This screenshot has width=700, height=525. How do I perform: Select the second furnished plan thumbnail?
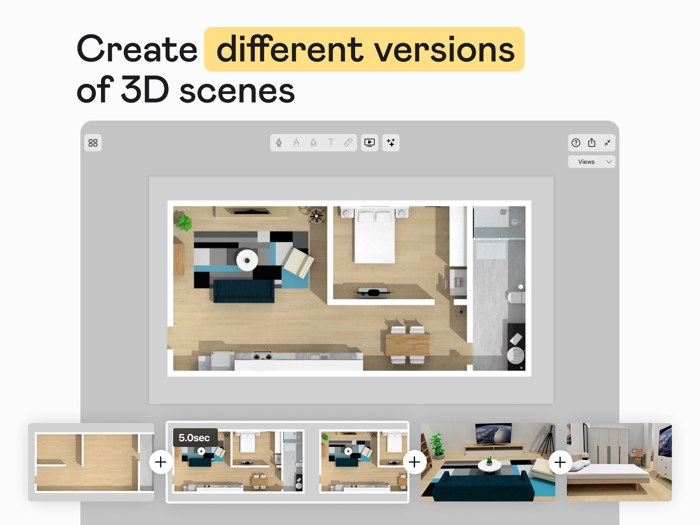pyautogui.click(x=363, y=462)
